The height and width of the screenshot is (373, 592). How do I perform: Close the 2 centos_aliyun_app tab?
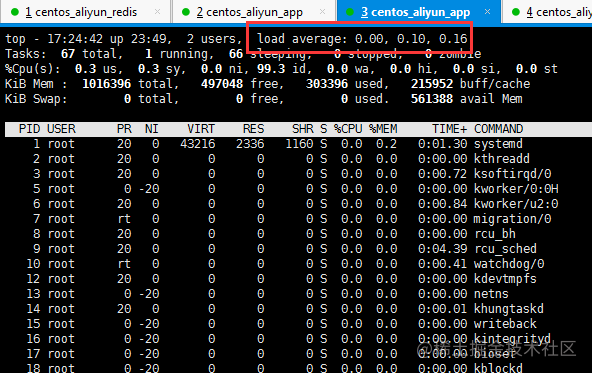(322, 12)
